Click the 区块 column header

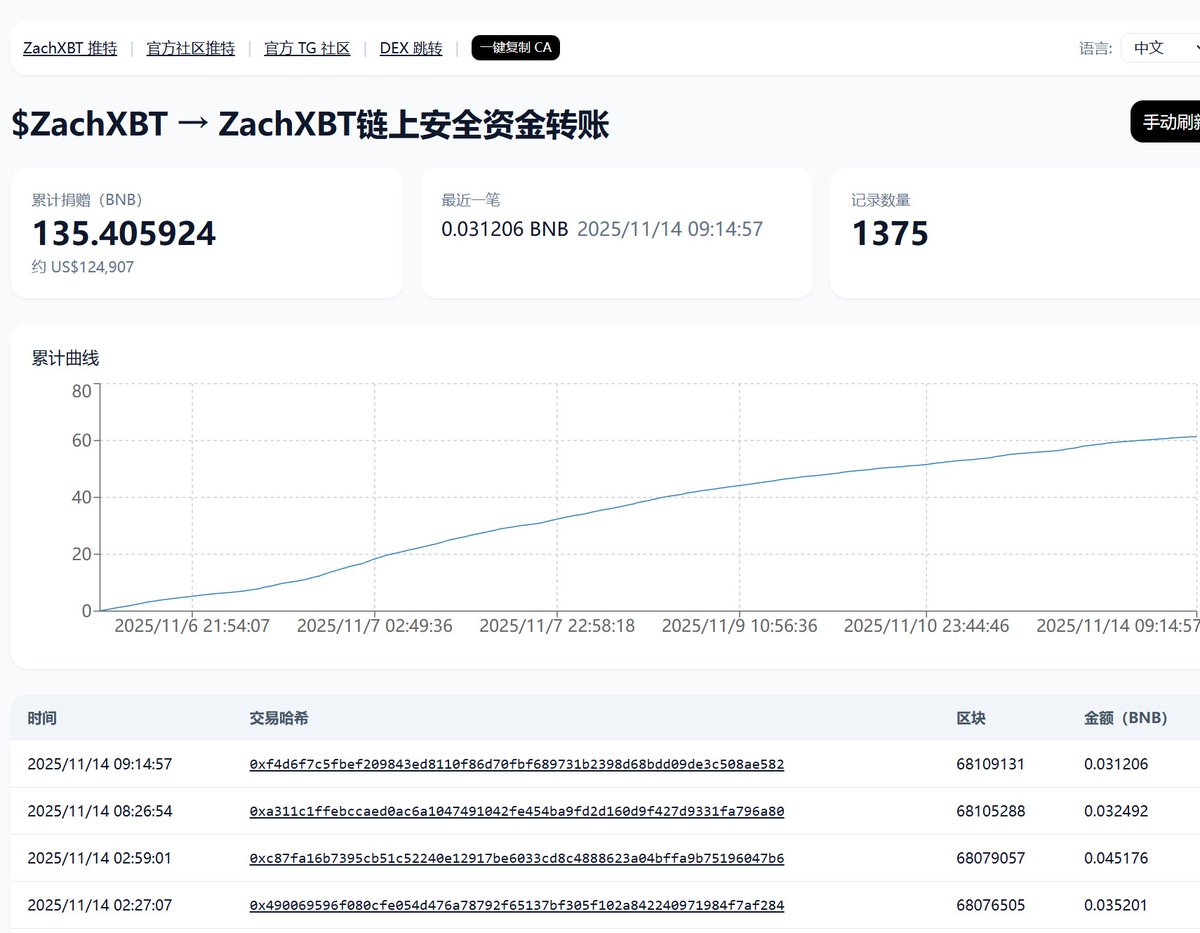coord(971,718)
